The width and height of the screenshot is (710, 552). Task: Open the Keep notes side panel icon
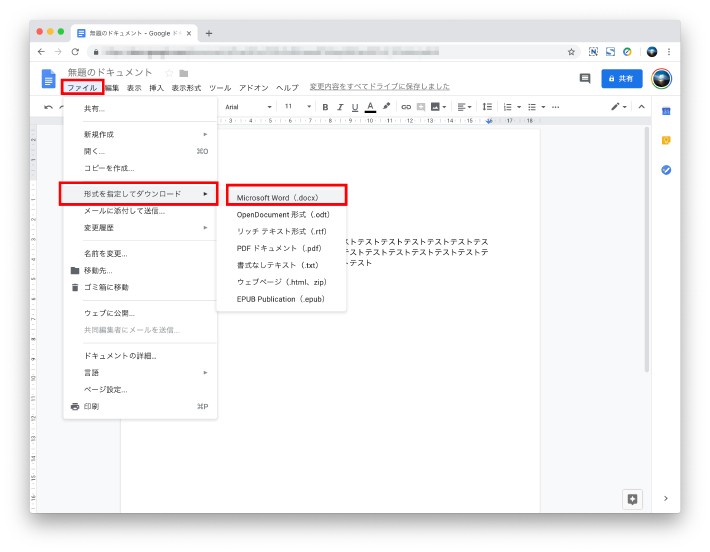pyautogui.click(x=666, y=140)
